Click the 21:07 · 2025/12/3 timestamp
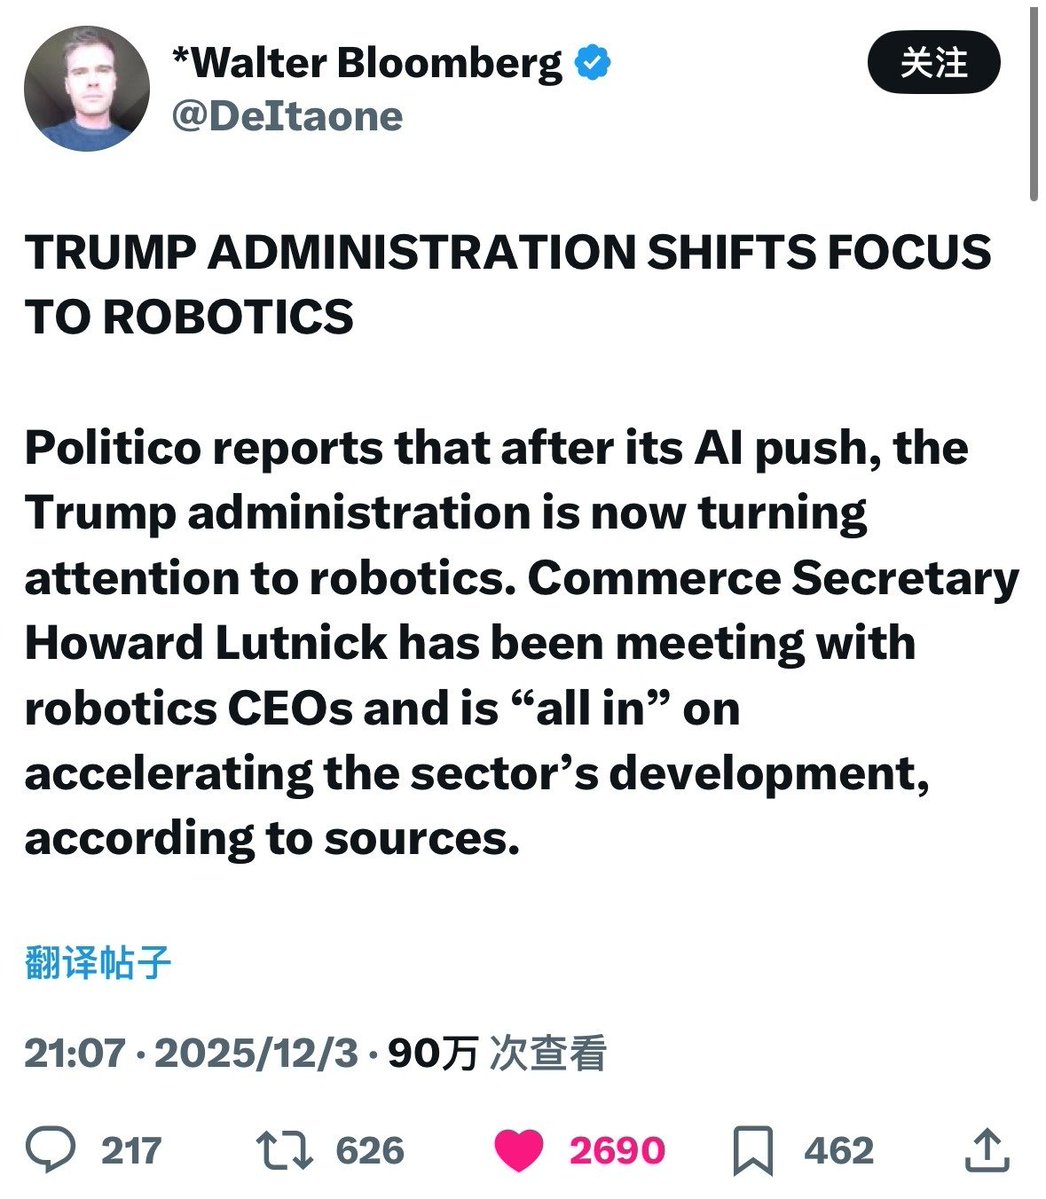 (191, 1053)
